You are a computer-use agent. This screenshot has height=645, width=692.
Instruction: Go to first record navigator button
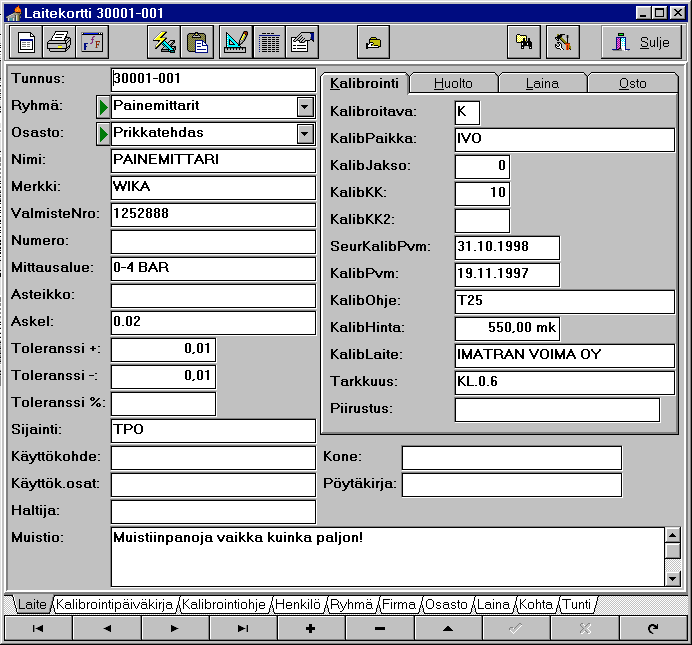pyautogui.click(x=38, y=628)
